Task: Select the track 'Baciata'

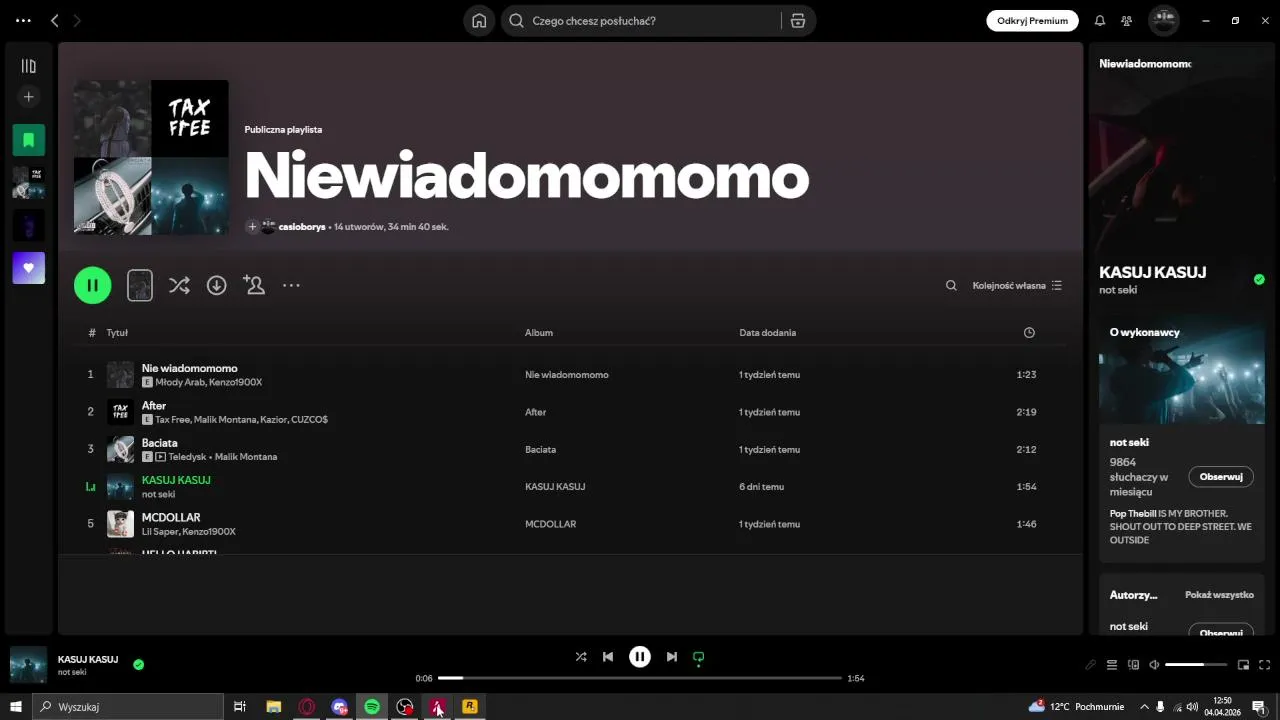Action: pos(160,443)
